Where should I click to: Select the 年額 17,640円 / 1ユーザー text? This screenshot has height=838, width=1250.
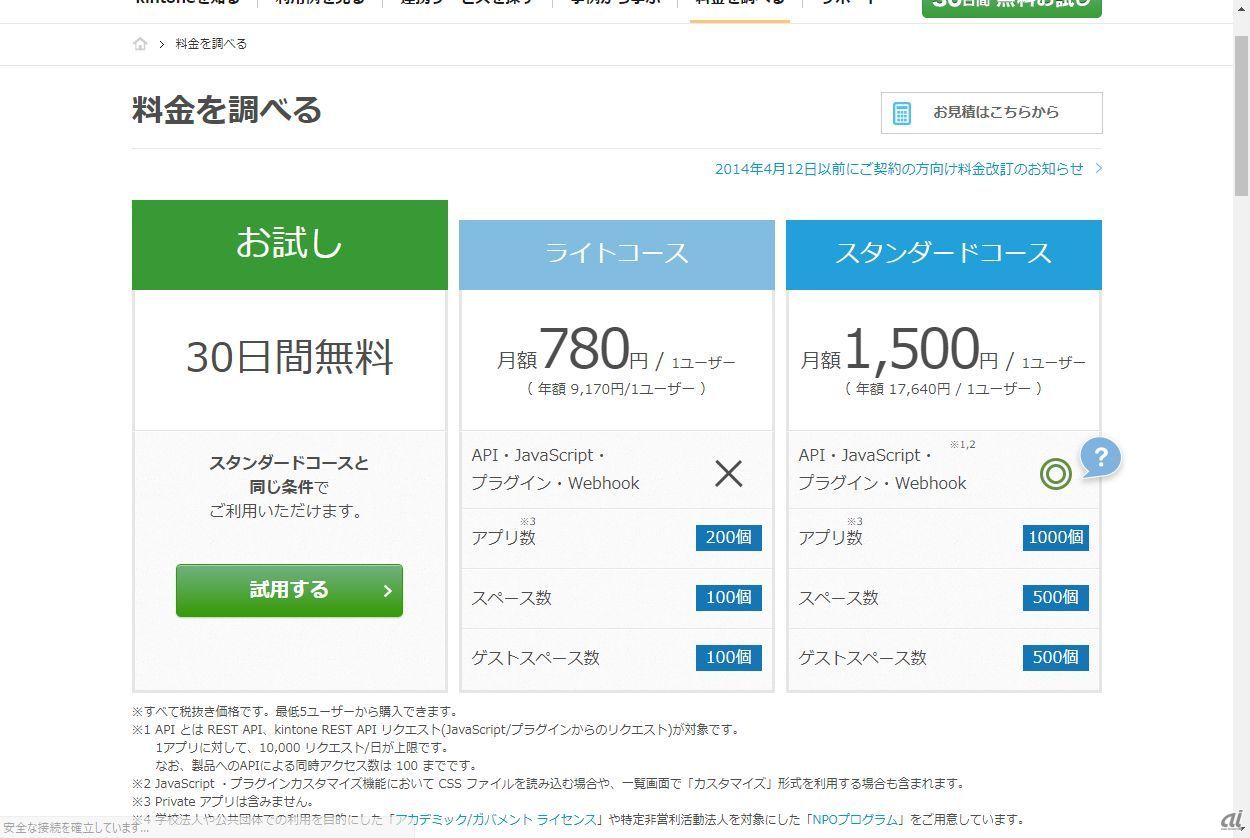944,389
